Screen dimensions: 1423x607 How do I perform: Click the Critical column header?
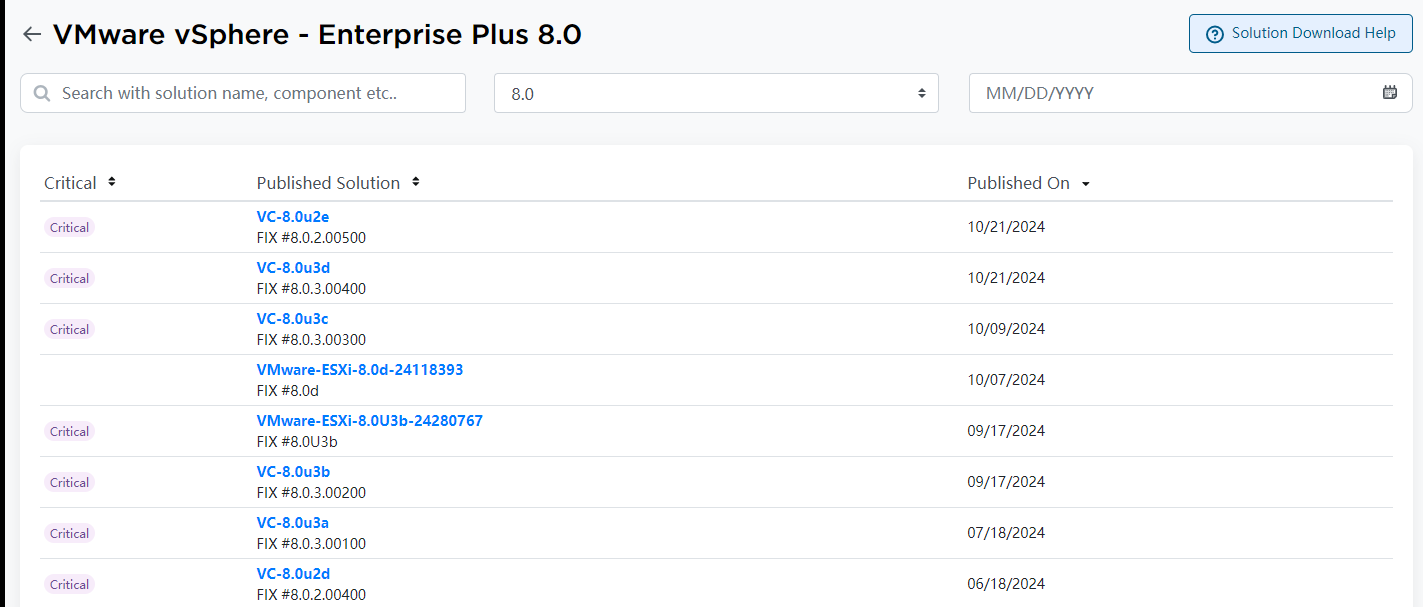(x=70, y=183)
